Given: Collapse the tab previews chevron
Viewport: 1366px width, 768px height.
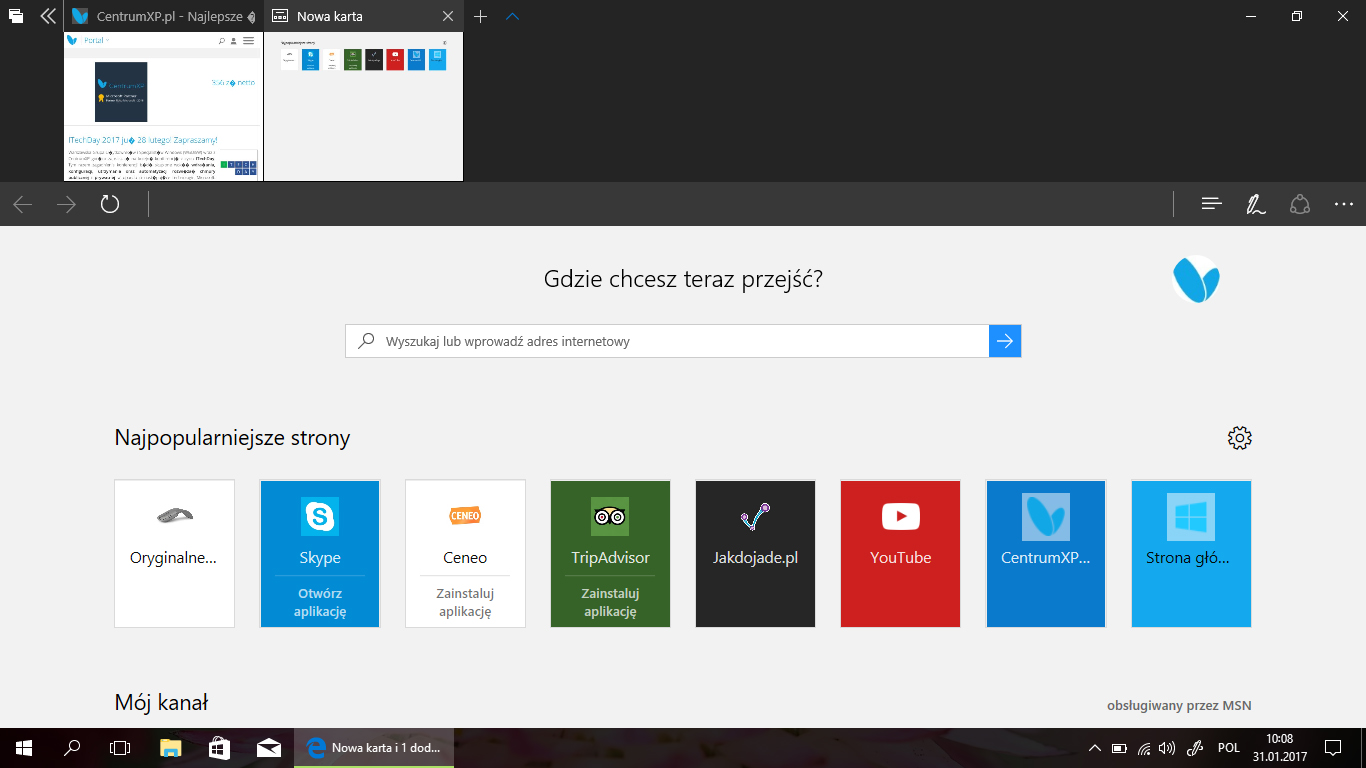Looking at the screenshot, I should (x=512, y=16).
